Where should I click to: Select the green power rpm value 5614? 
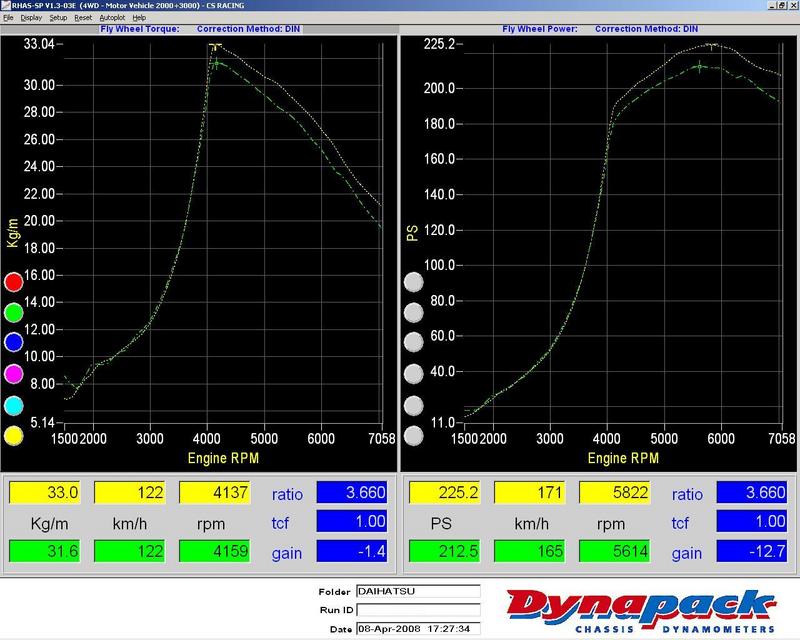click(615, 551)
